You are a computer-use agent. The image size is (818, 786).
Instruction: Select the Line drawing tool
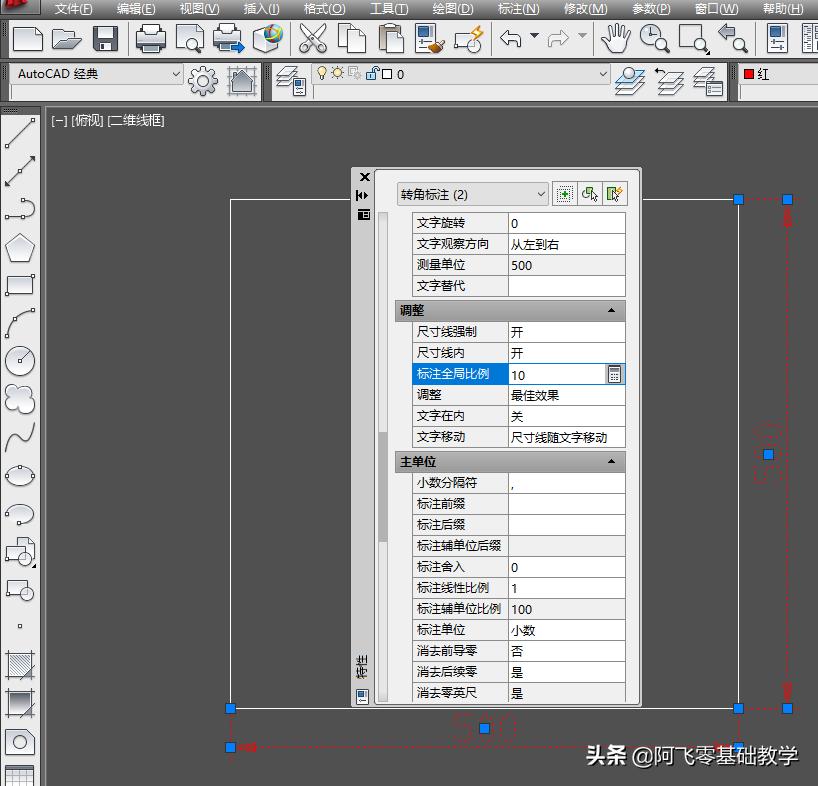(x=20, y=133)
